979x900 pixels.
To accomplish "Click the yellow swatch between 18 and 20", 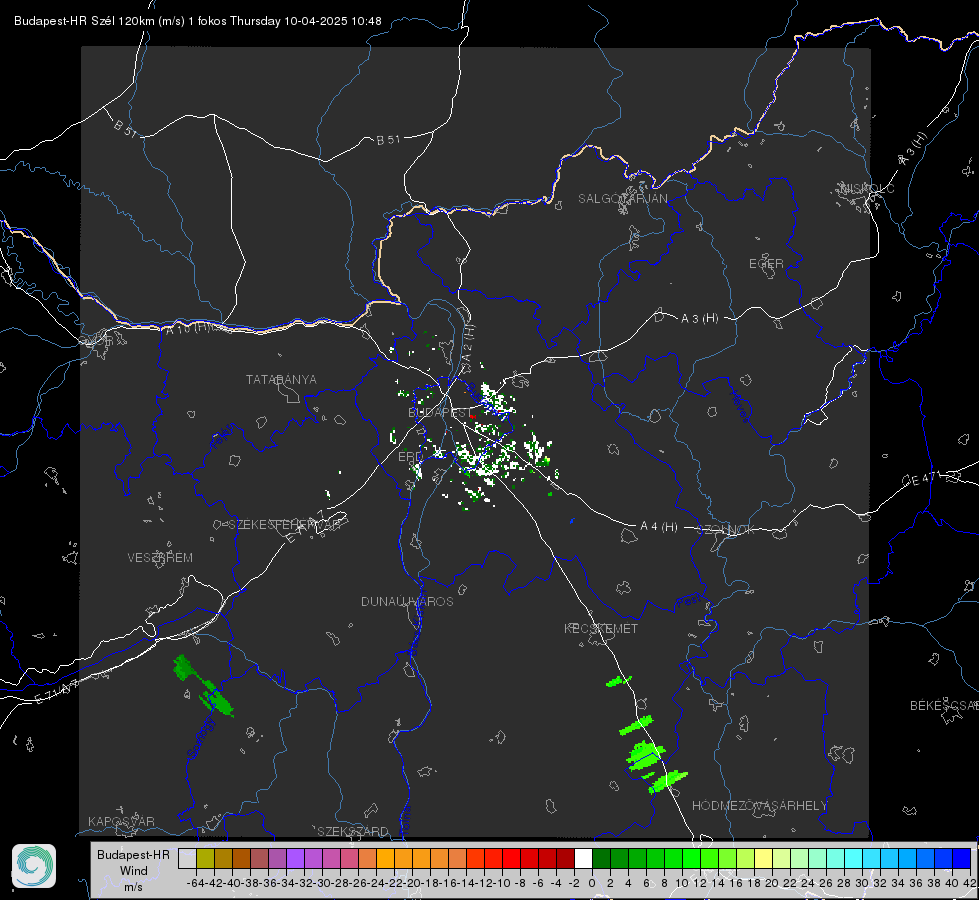I will (x=764, y=858).
